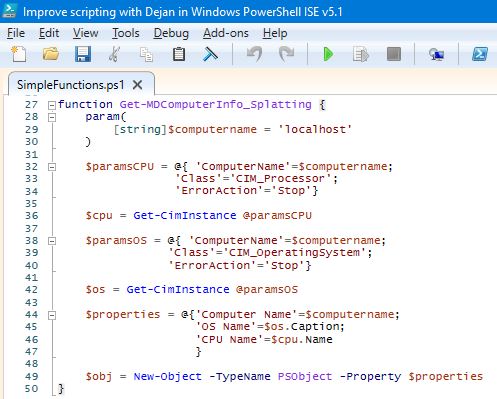
Task: Click -Property parameter on line 49
Action: 370,376
